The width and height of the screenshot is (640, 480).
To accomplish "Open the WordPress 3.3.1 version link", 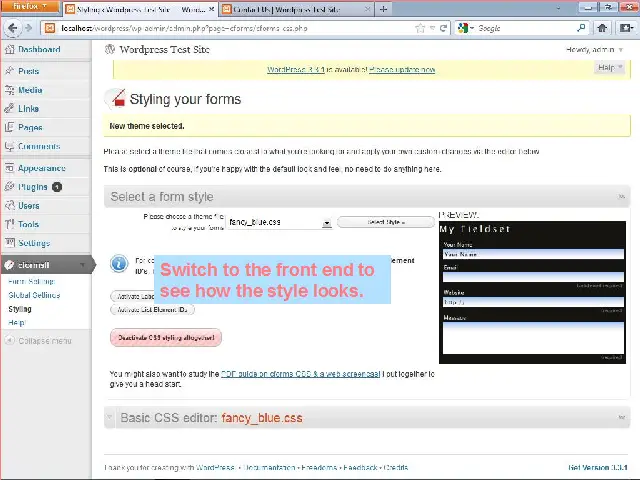I will point(296,70).
